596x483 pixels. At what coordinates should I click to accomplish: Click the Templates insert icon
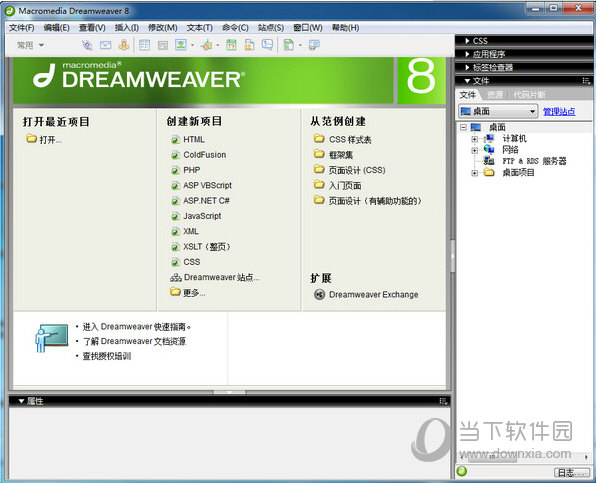[x=289, y=45]
